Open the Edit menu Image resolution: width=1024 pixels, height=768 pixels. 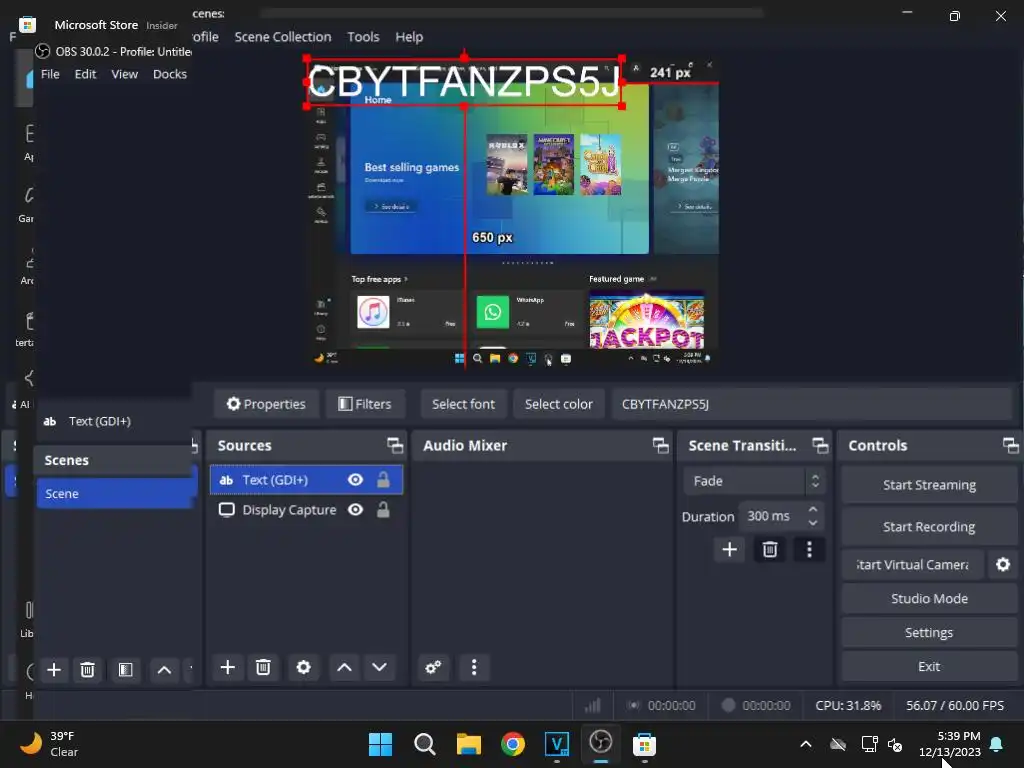pyautogui.click(x=86, y=74)
